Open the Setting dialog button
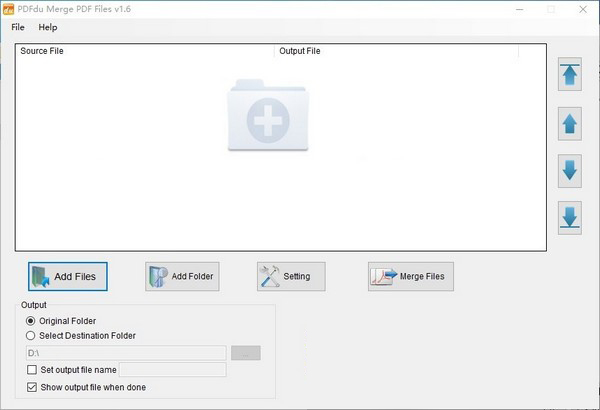 tap(291, 276)
